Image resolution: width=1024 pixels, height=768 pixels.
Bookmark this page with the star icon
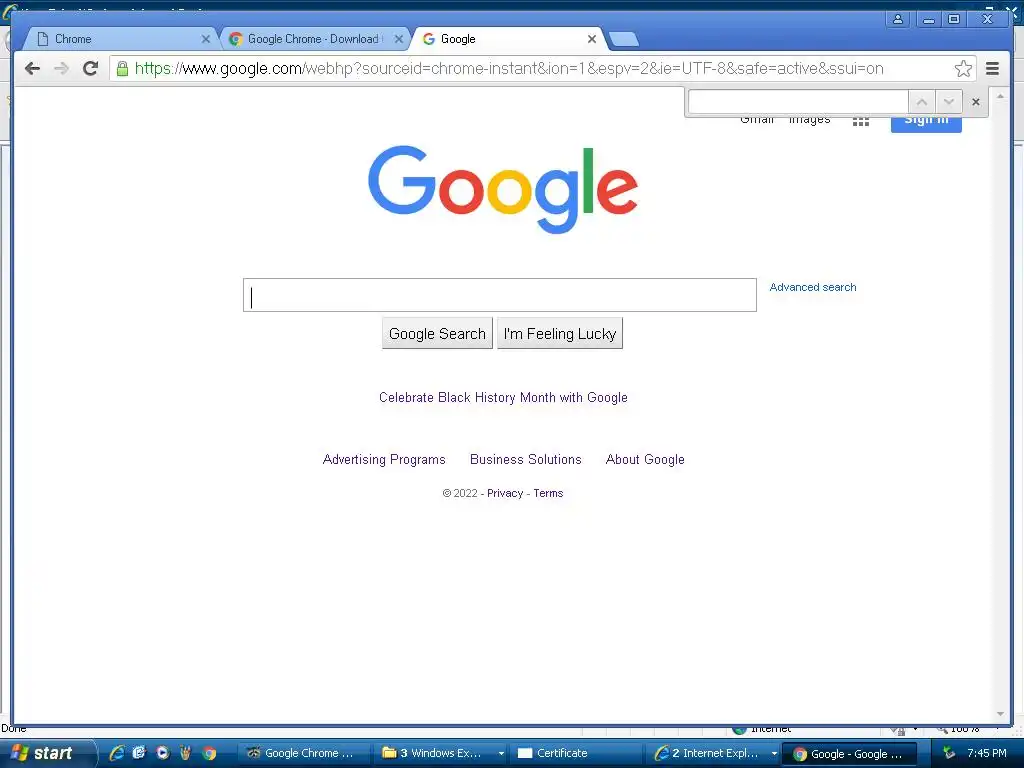pos(963,69)
